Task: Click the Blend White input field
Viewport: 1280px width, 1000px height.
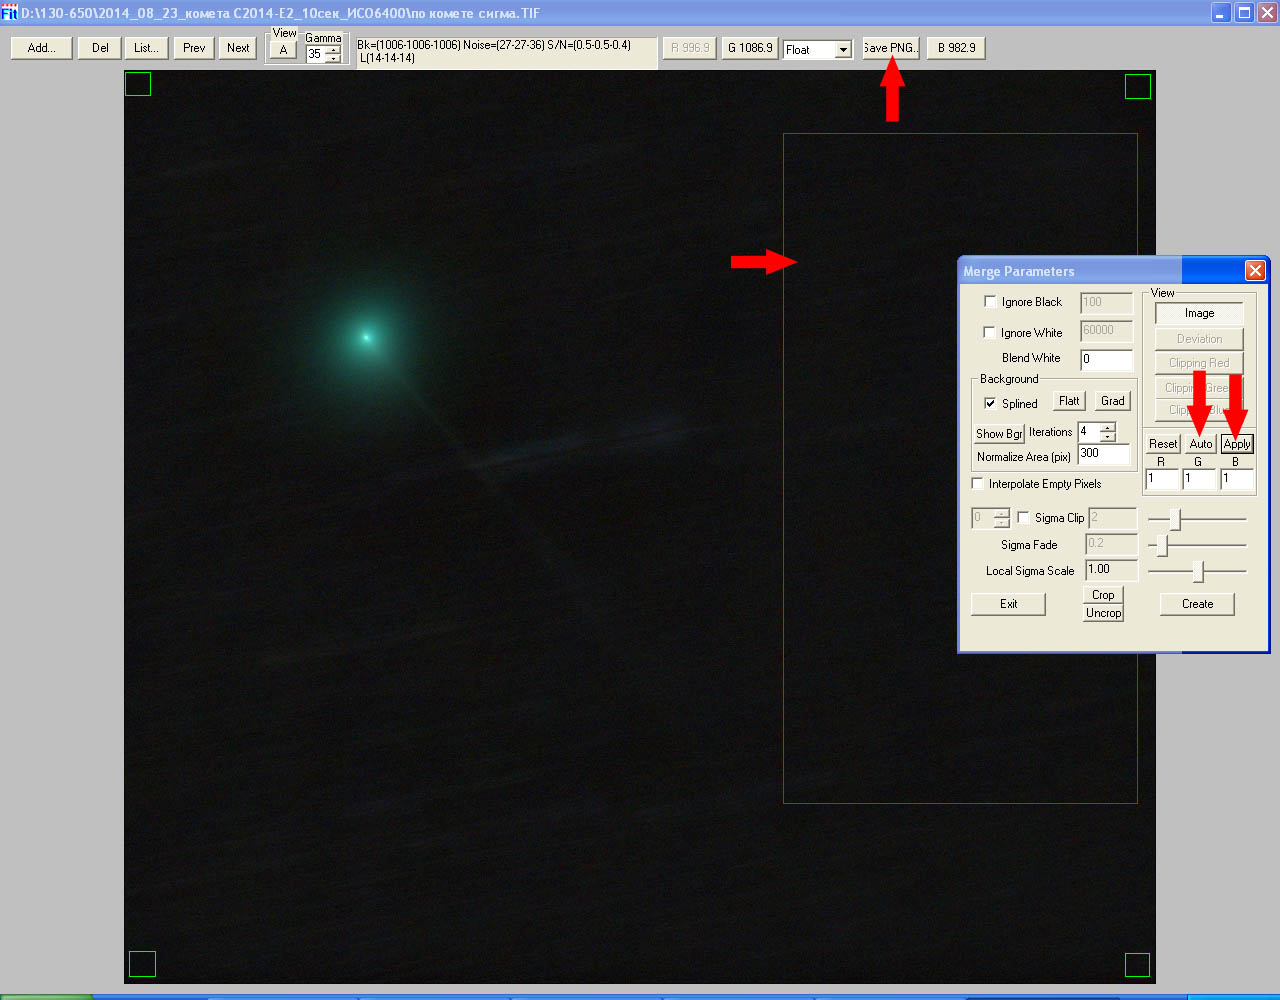Action: (1106, 359)
